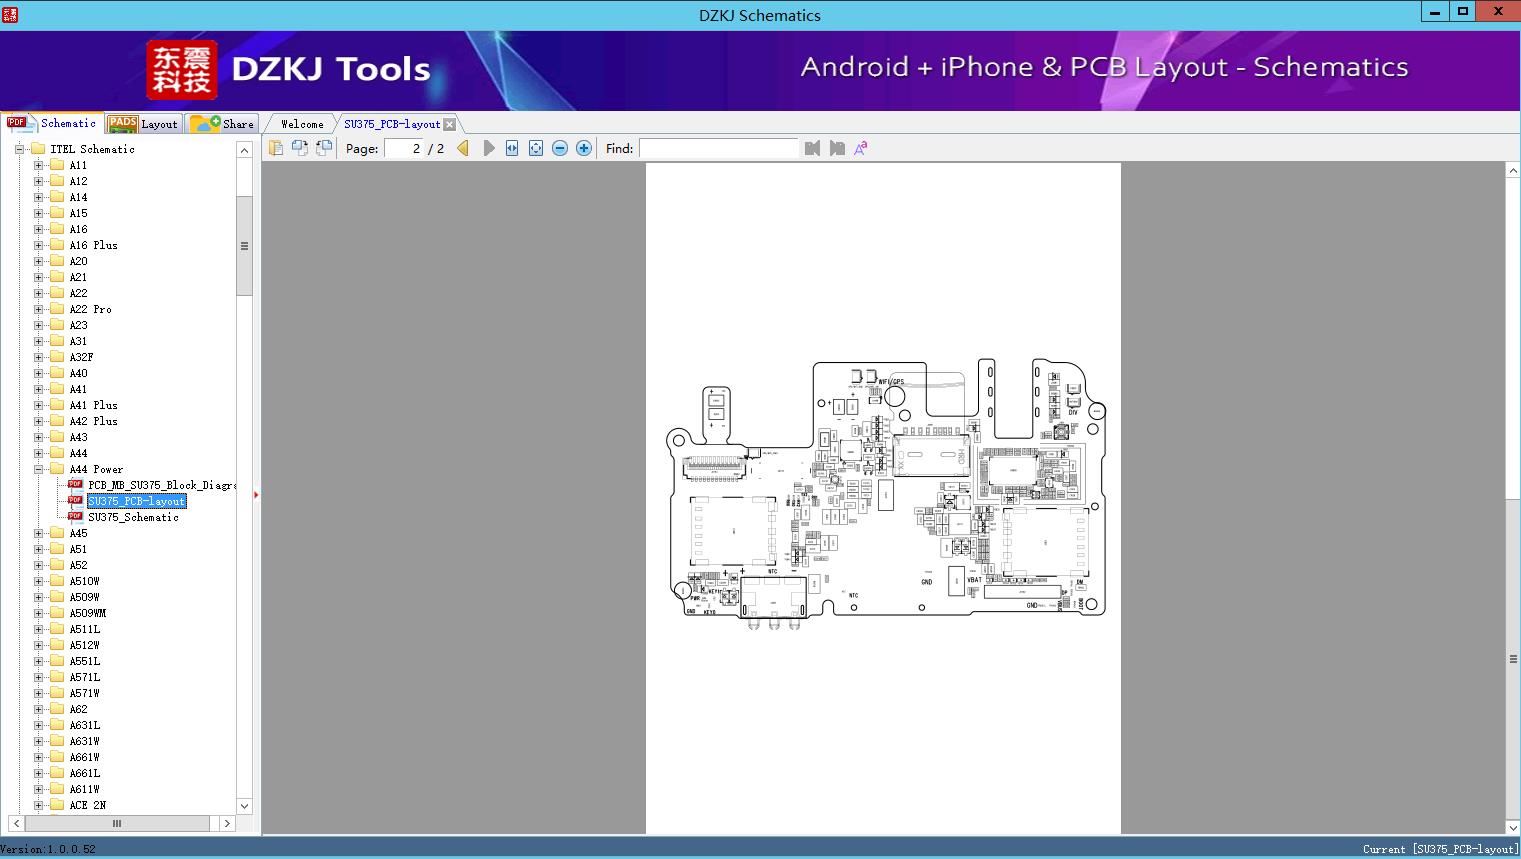This screenshot has height=859, width=1521.
Task: Open the Welcome tab
Action: point(301,124)
